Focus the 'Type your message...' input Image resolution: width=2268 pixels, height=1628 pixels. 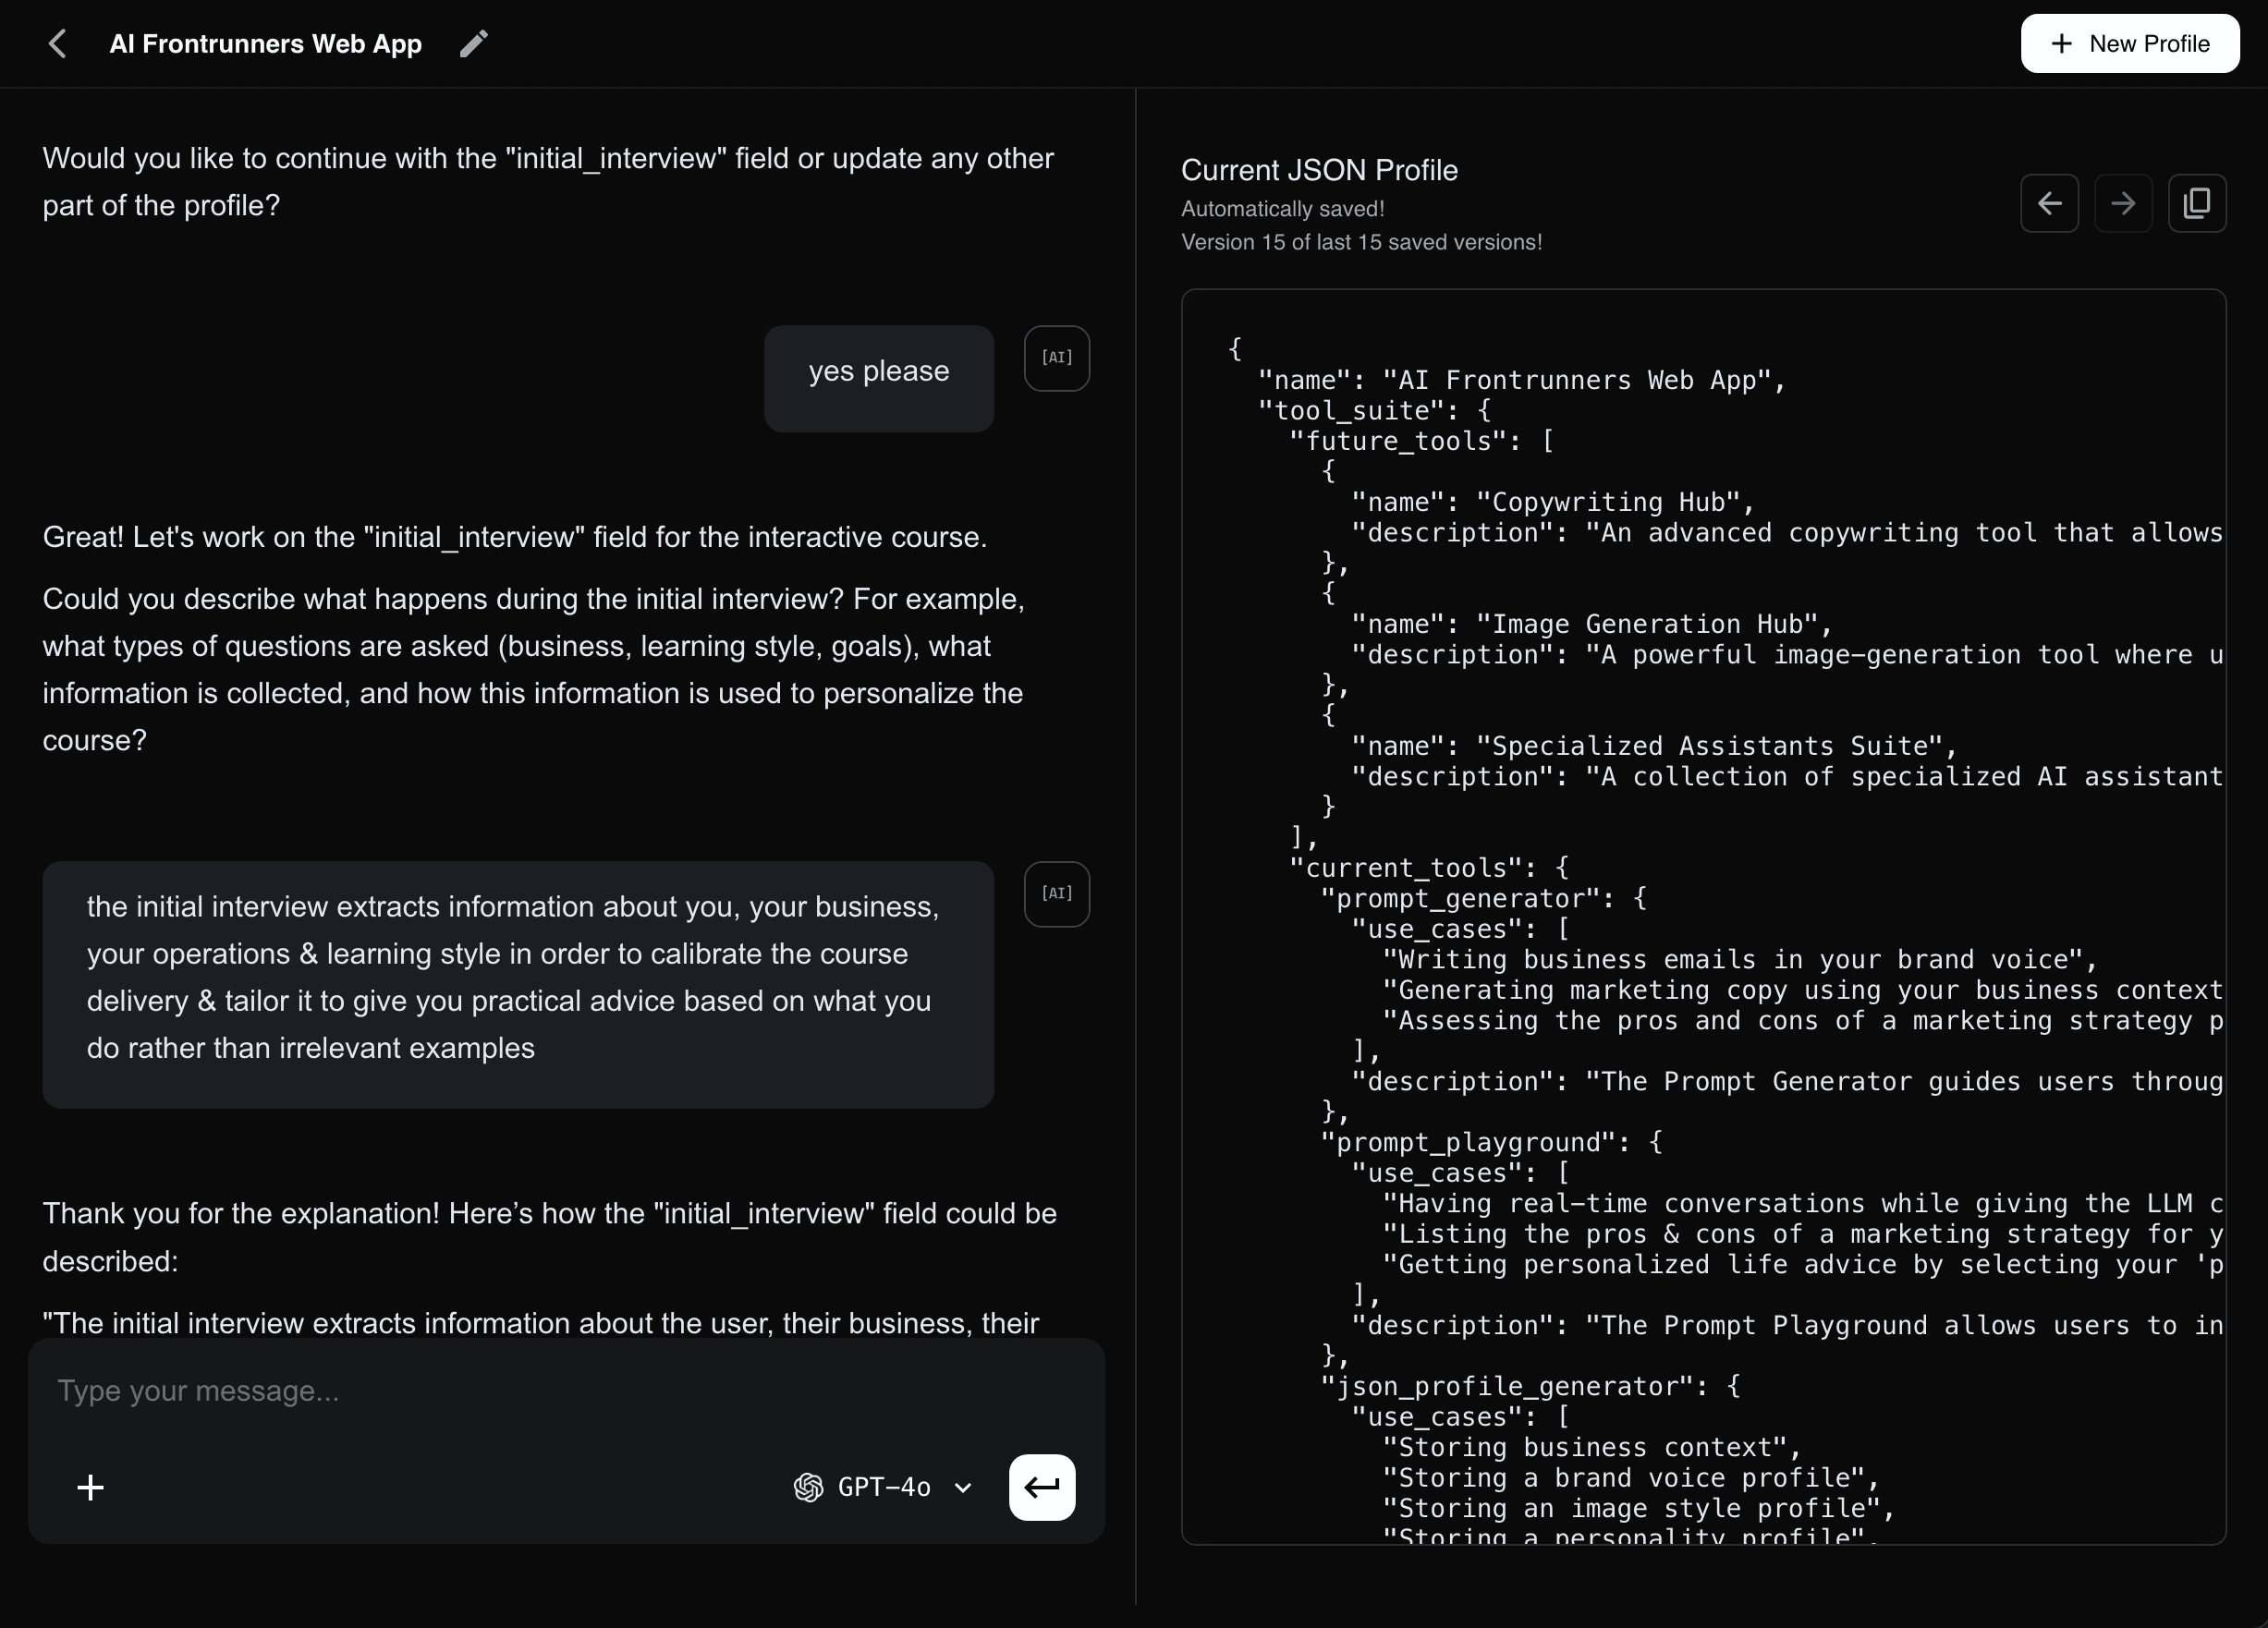566,1391
